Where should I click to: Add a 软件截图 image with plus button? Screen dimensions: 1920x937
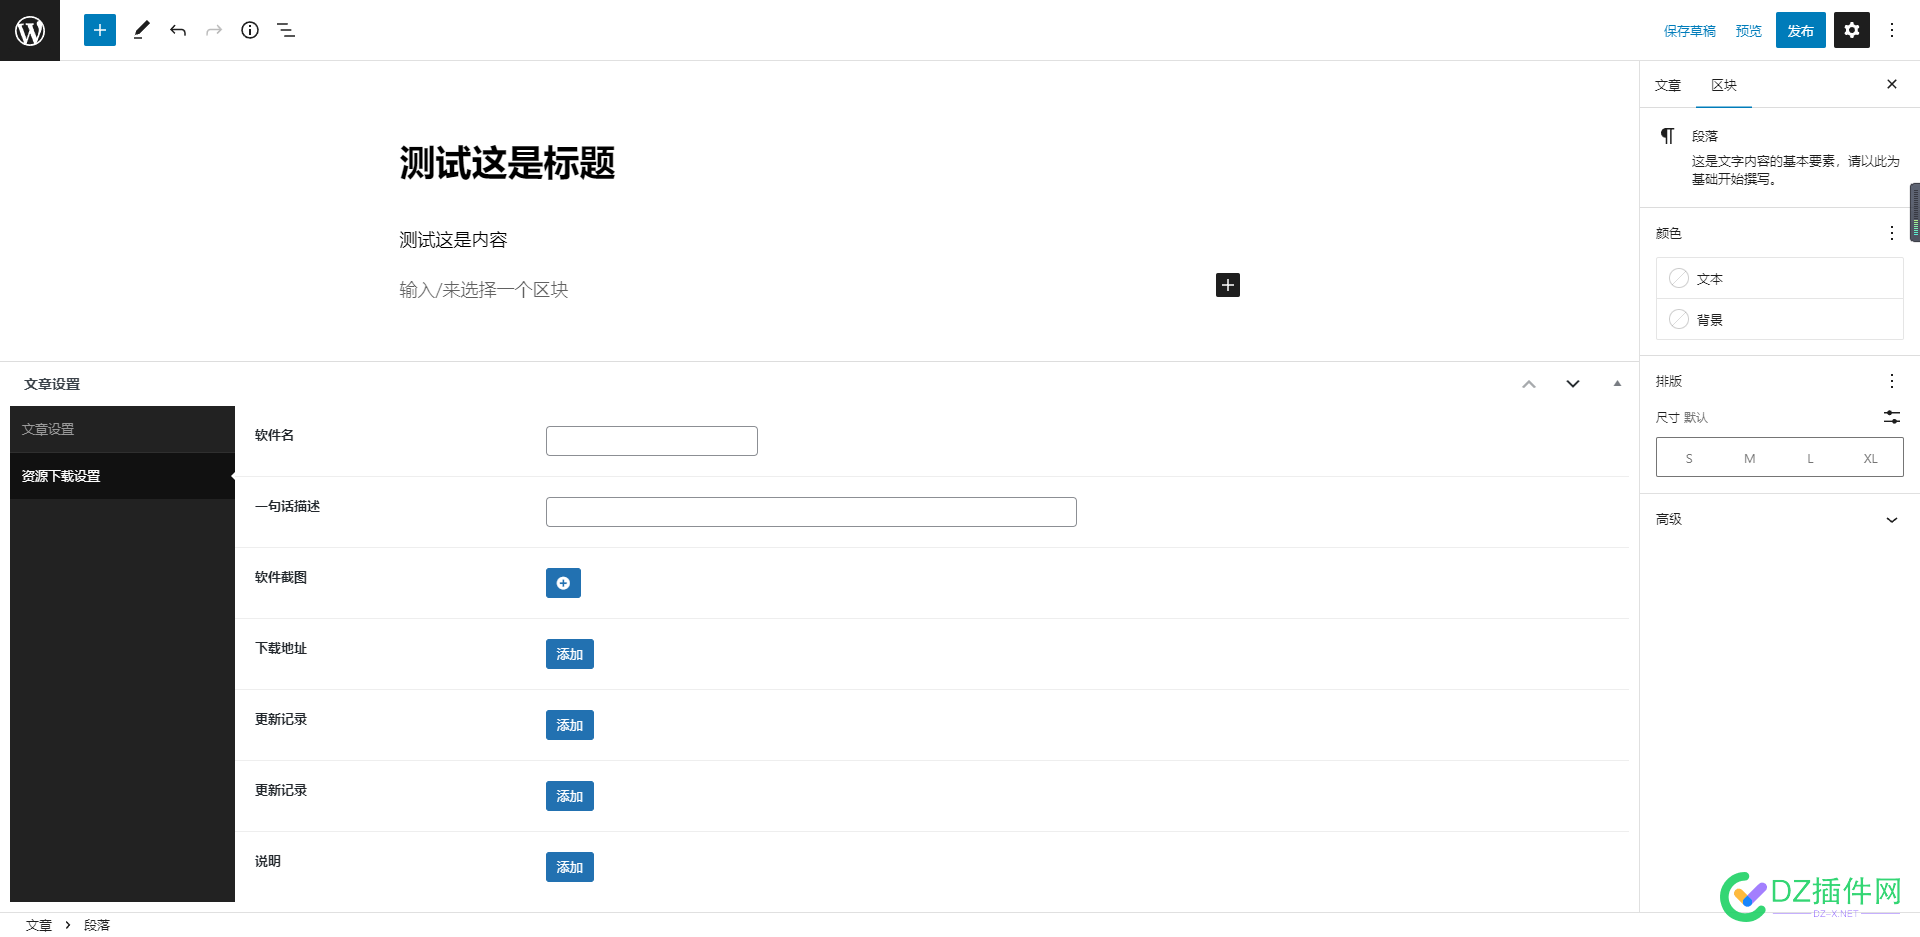pyautogui.click(x=563, y=583)
